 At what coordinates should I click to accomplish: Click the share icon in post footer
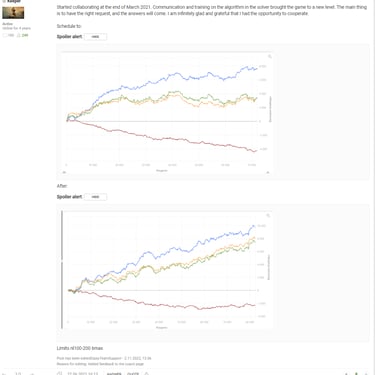tap(59, 373)
